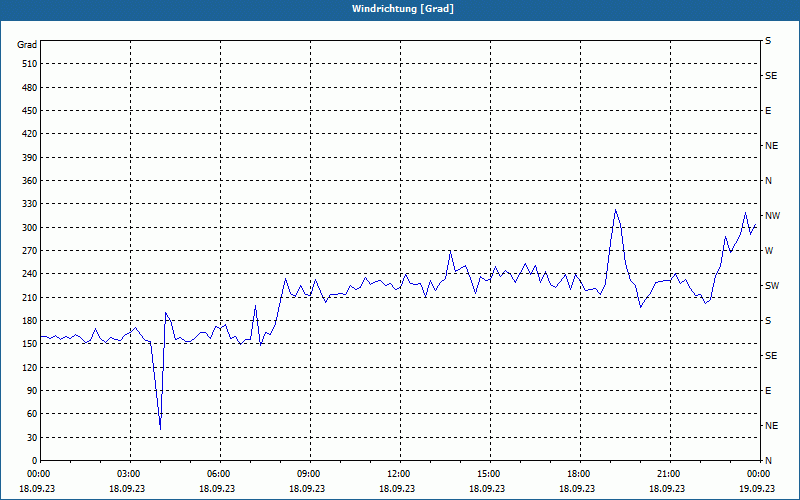Click the 'Grad' y-axis unit label
800x500 pixels.
(x=27, y=45)
